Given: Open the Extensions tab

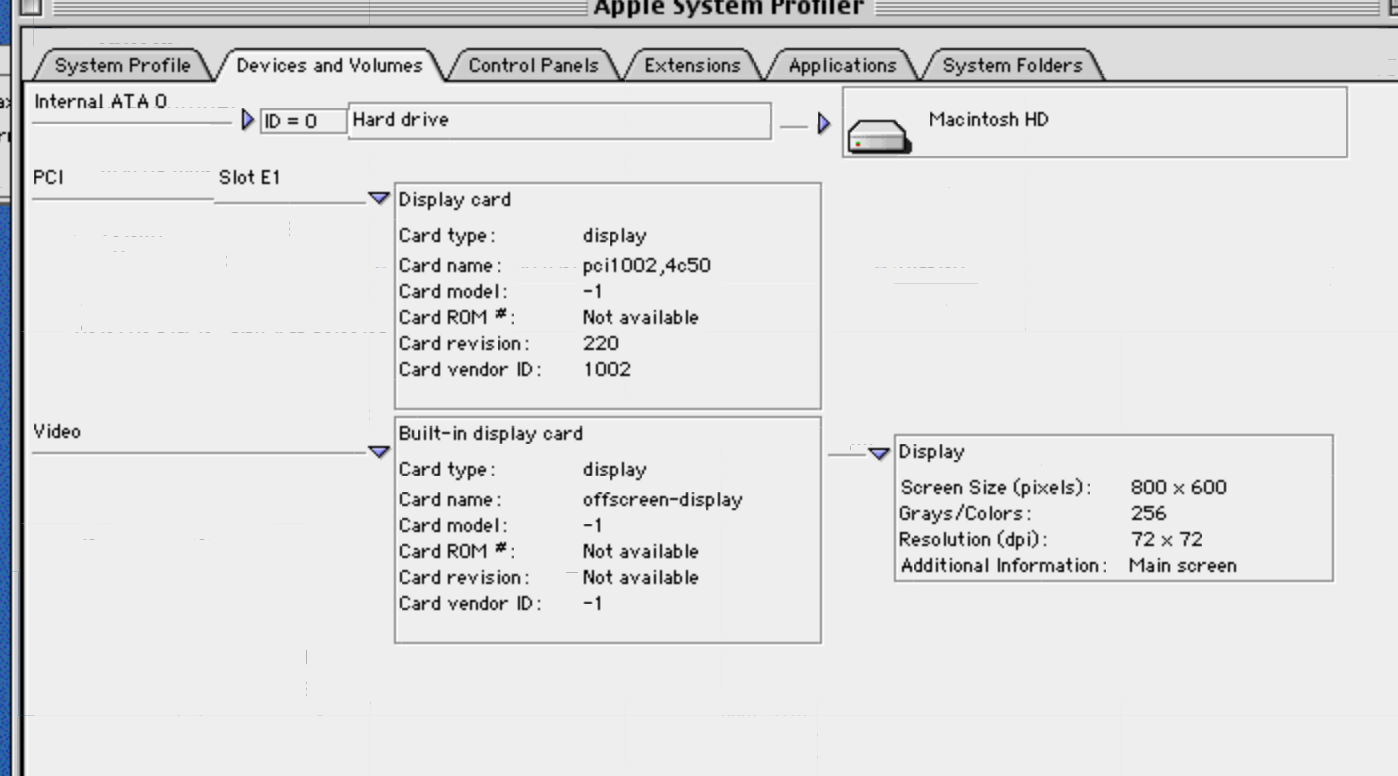Looking at the screenshot, I should click(692, 66).
